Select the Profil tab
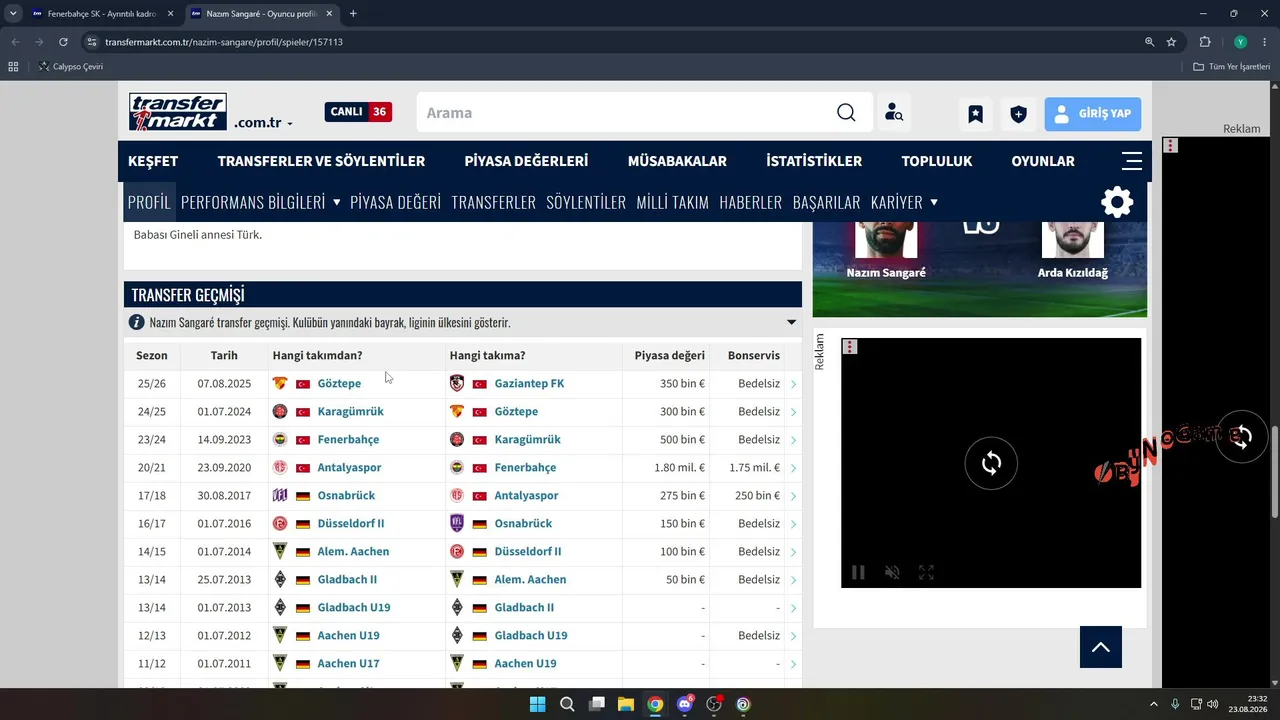This screenshot has width=1280, height=720. [149, 202]
